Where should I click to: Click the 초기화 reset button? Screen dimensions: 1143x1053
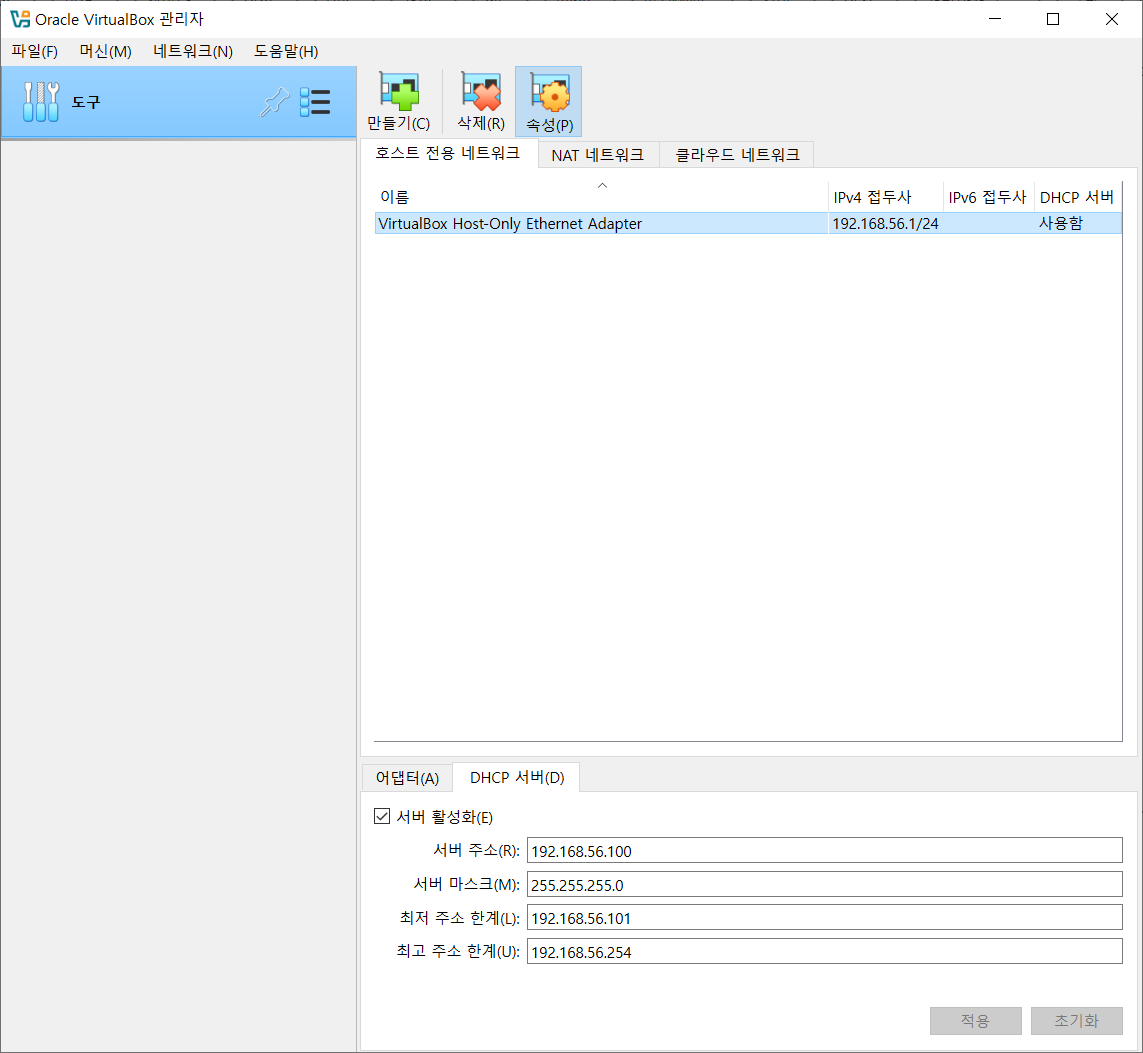[1077, 1021]
